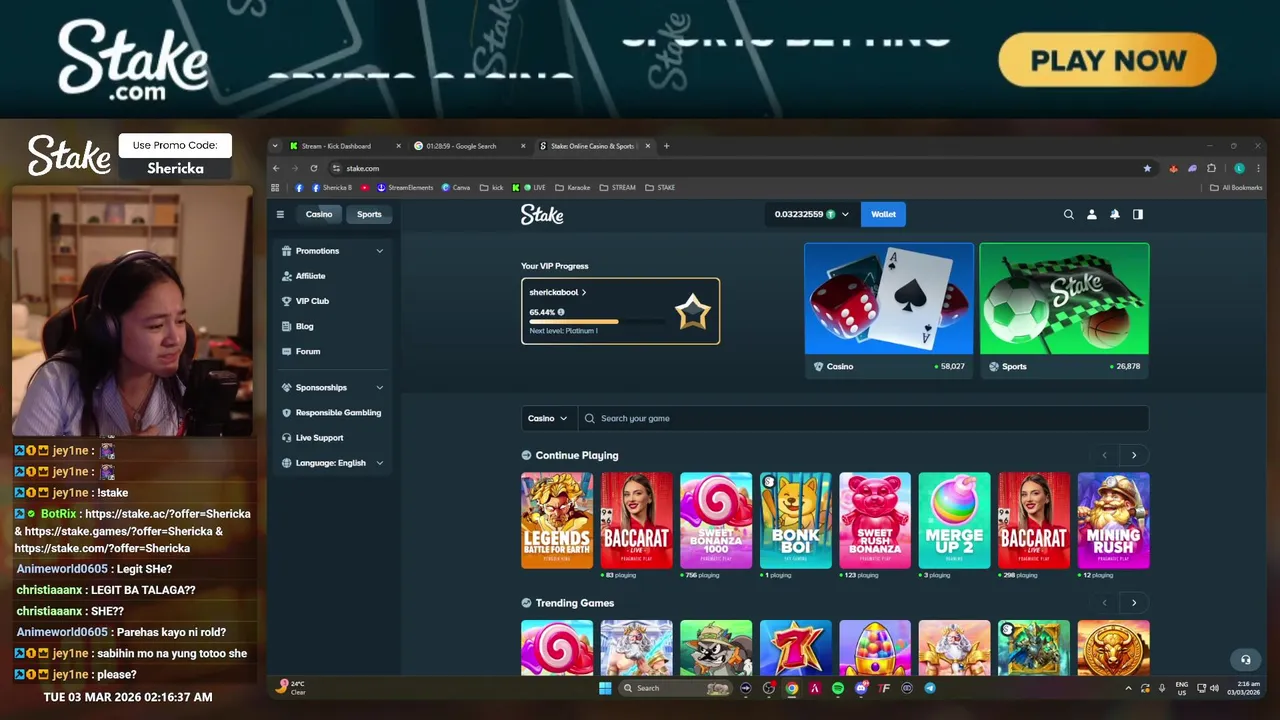This screenshot has height=720, width=1280.
Task: Open the browser apps grid icon
Action: click(275, 187)
